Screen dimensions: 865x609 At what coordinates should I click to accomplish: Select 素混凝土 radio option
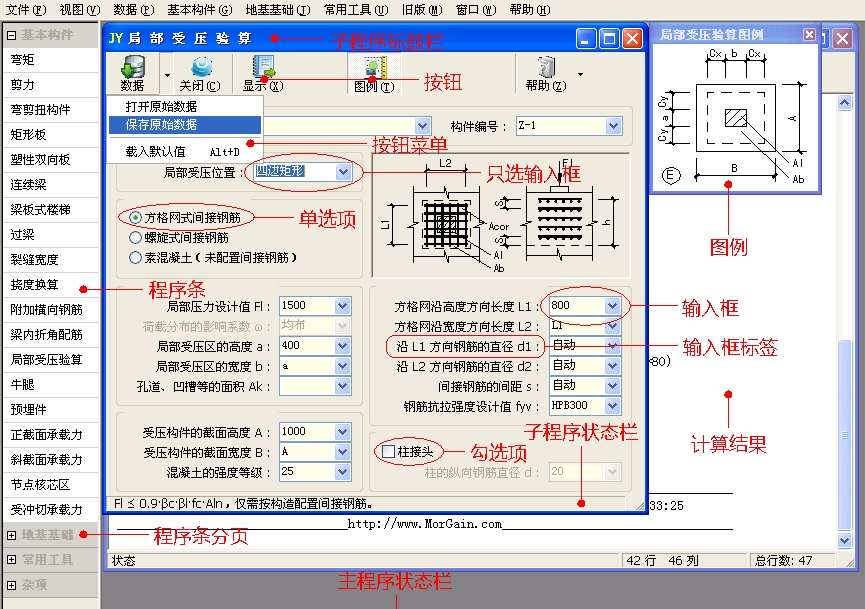(x=136, y=258)
